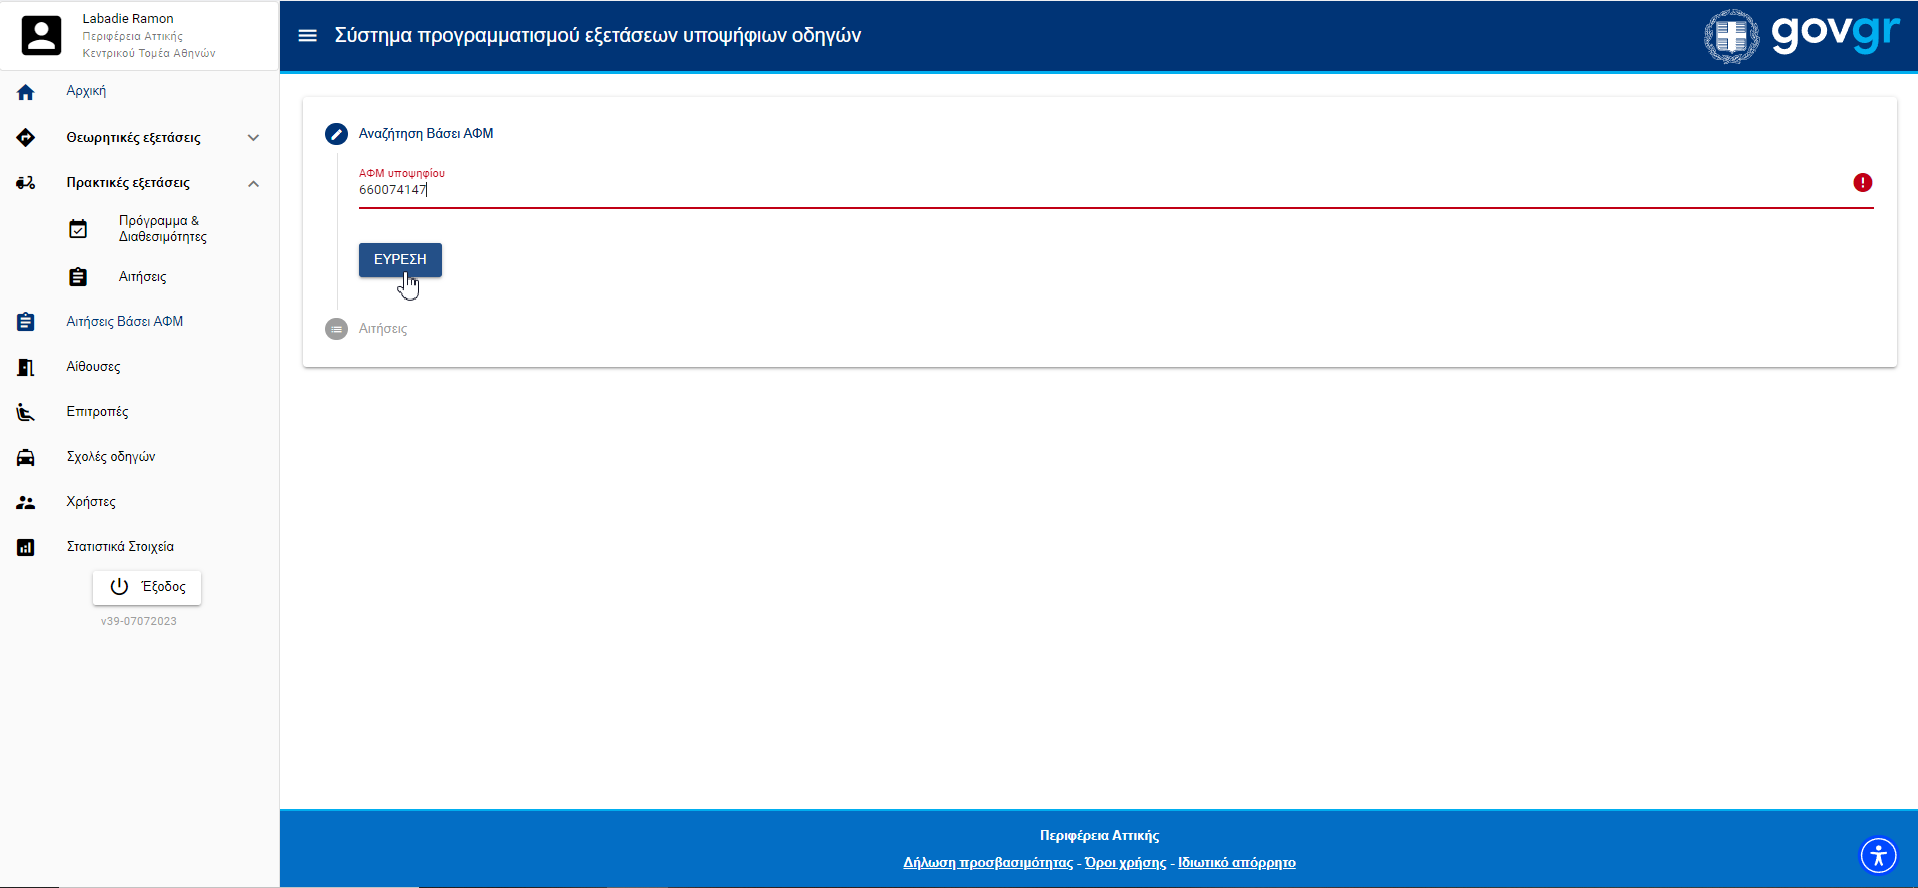1918x888 pixels.
Task: Go to Επιτροπές in the sidebar
Action: (x=97, y=412)
